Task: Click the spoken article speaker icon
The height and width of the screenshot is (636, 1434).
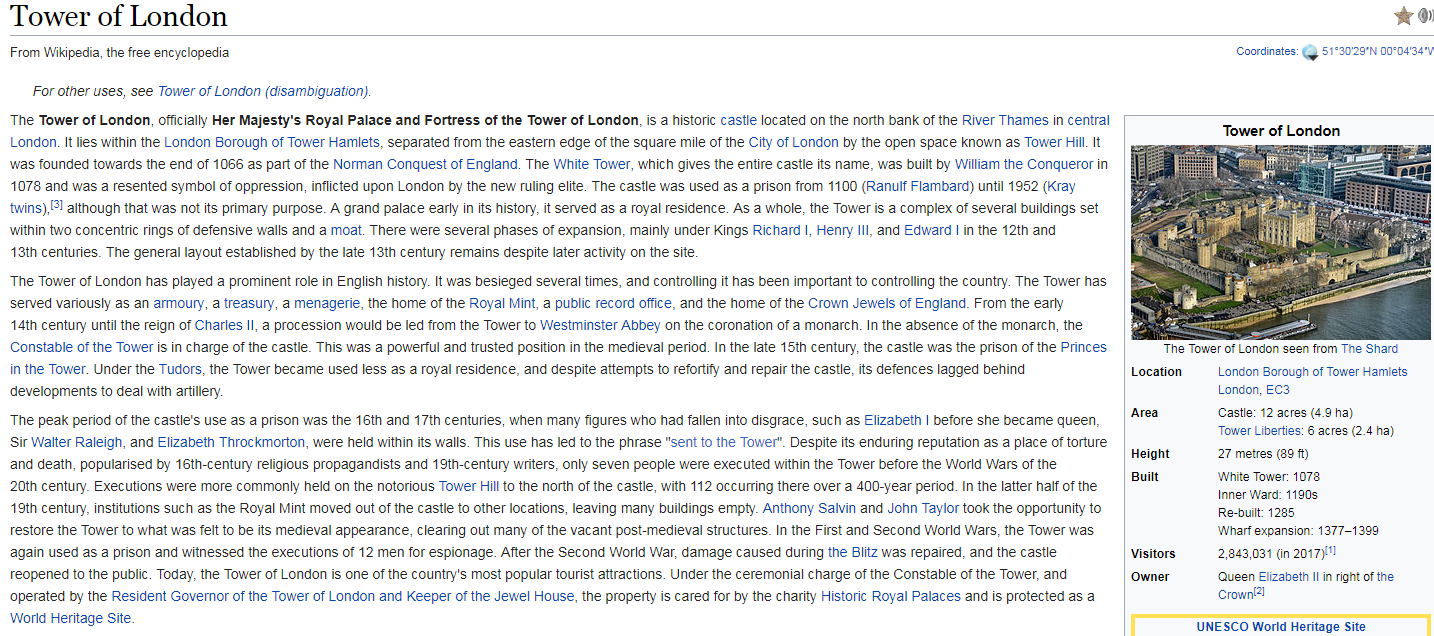Action: click(1425, 16)
